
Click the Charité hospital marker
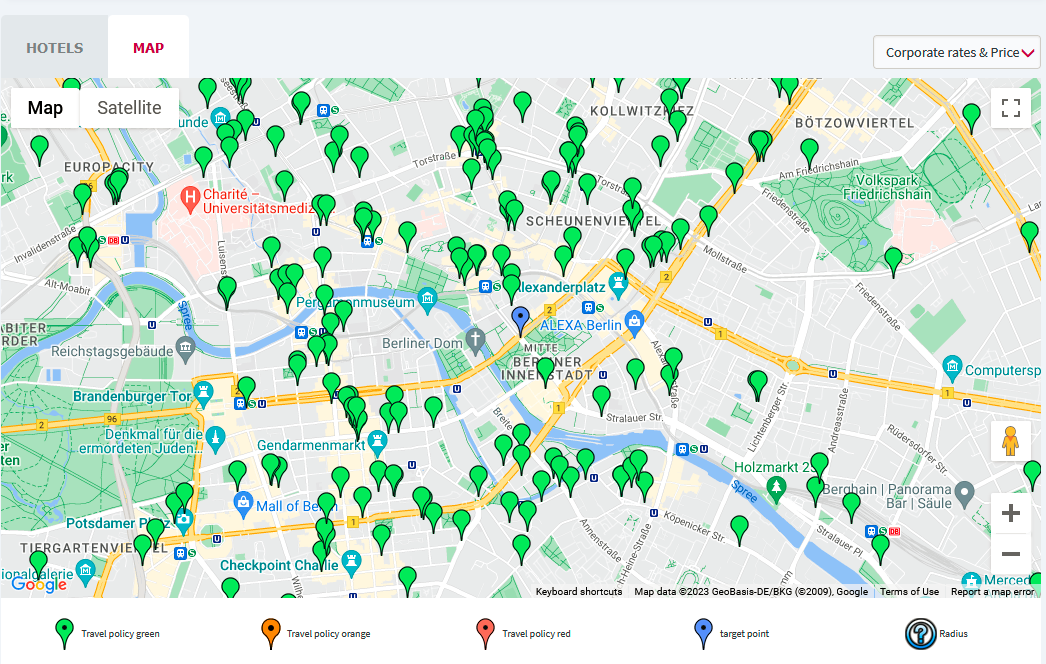[x=190, y=198]
